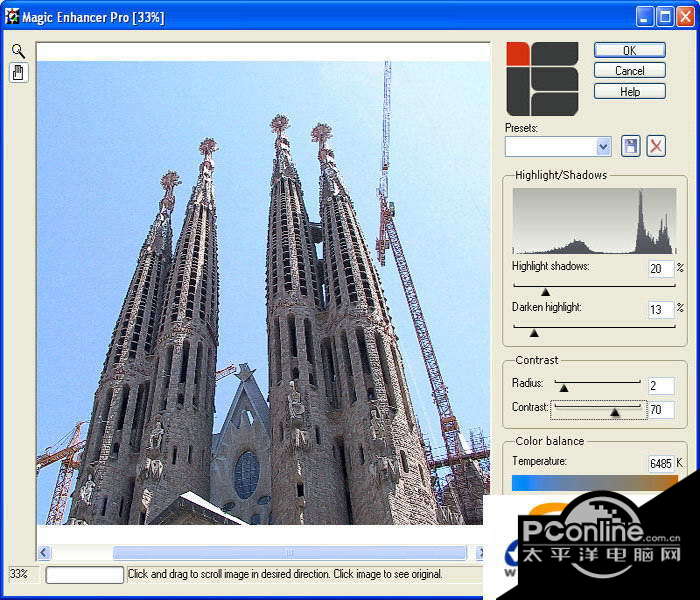Click the Highlight shadows value field

point(660,269)
